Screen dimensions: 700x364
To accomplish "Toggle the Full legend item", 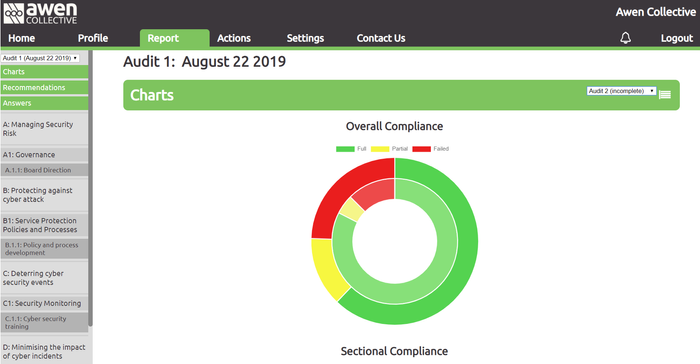I will point(351,149).
